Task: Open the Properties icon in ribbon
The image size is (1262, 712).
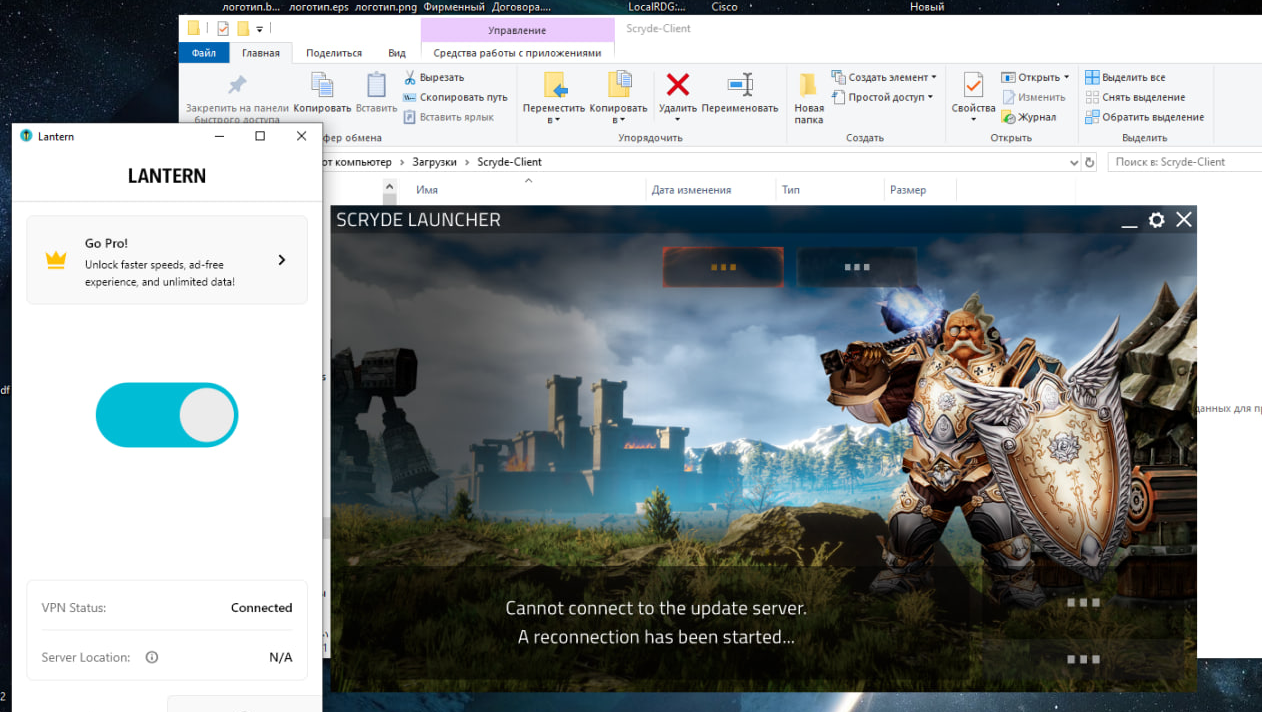Action: (x=972, y=86)
